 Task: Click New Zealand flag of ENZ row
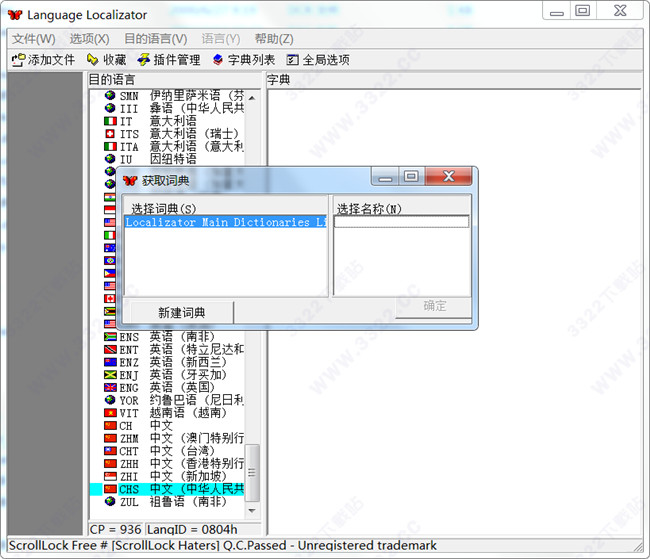110,362
